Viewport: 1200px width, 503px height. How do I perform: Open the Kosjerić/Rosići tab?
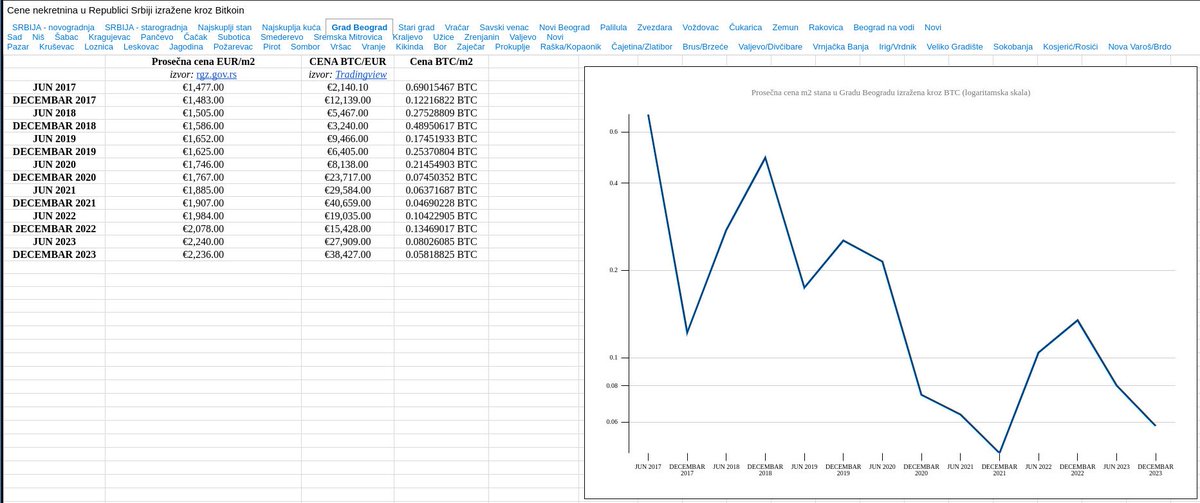click(x=1072, y=47)
